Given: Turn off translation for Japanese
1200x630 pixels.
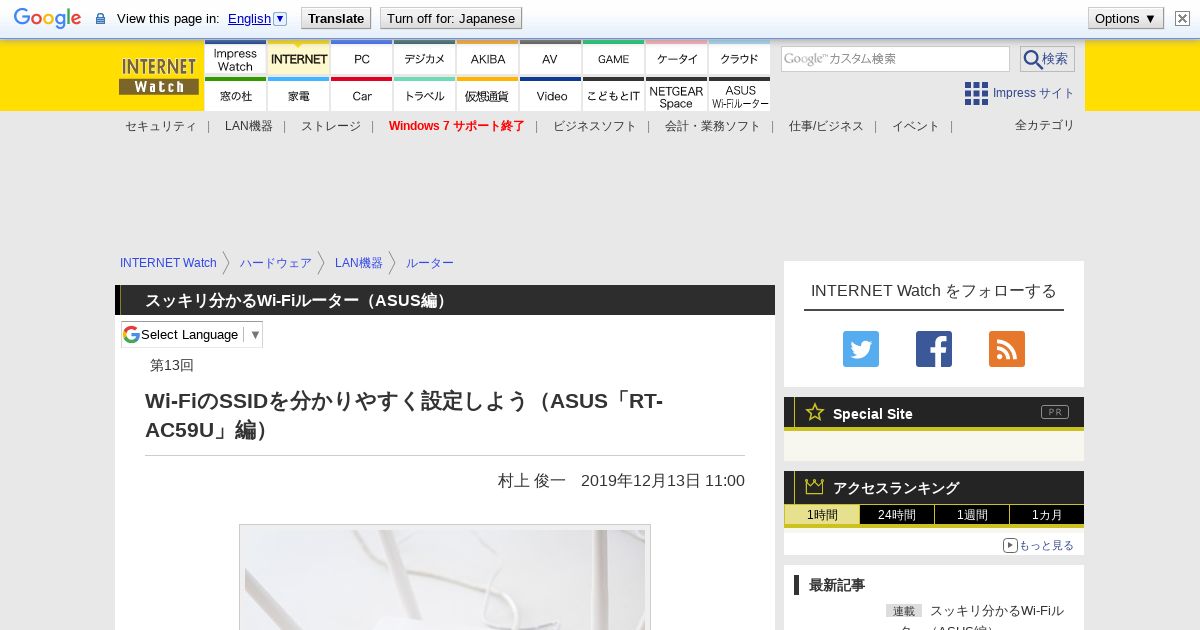Looking at the screenshot, I should 451,18.
